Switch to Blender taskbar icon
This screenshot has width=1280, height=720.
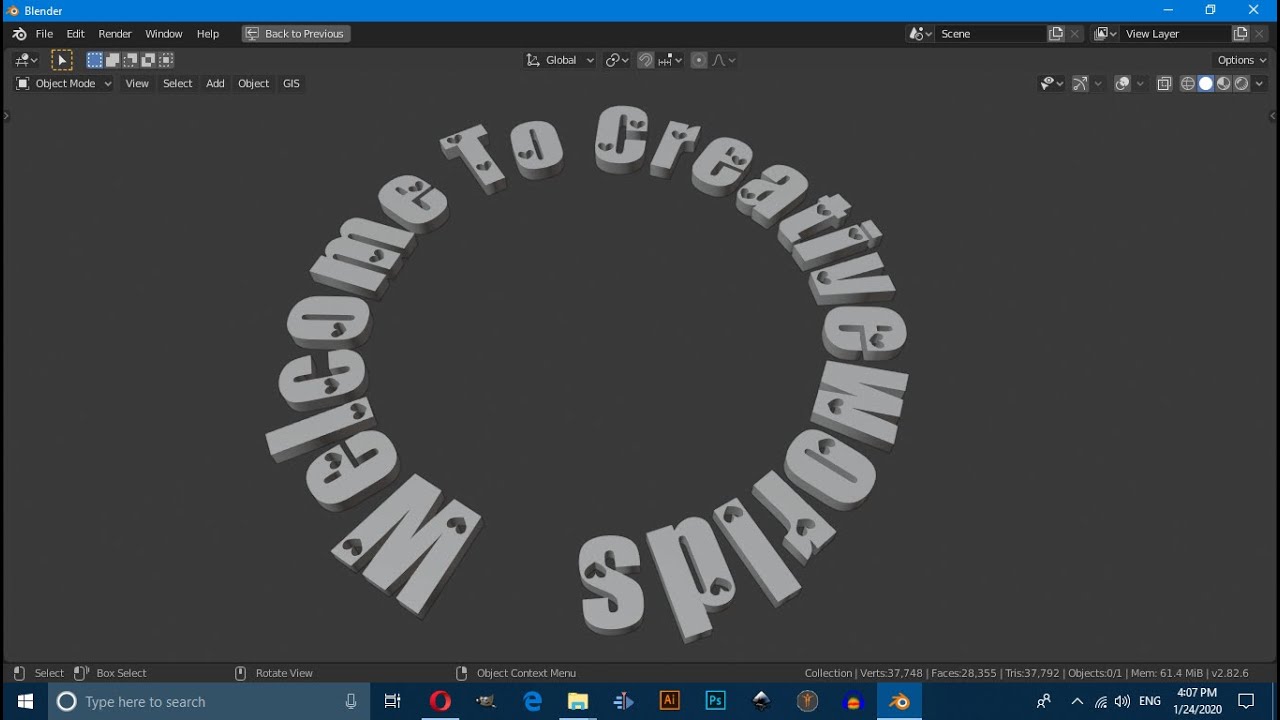point(900,702)
